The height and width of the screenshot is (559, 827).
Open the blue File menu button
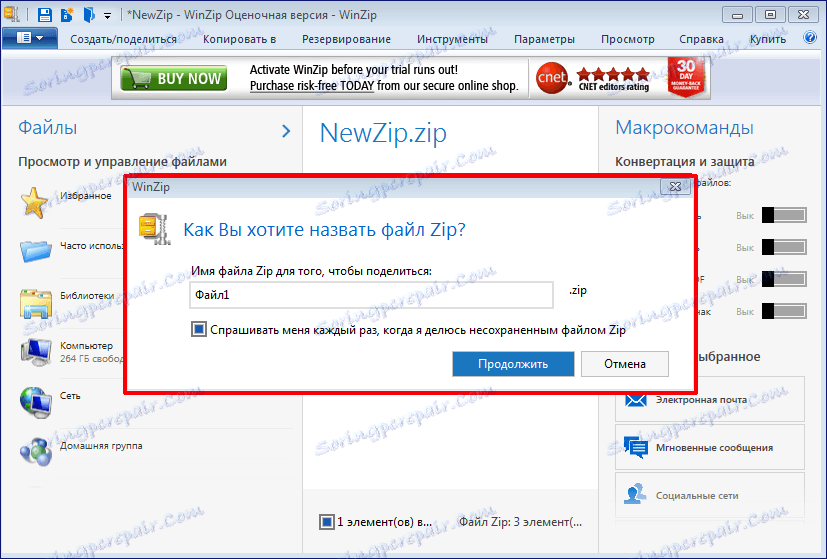tap(30, 38)
